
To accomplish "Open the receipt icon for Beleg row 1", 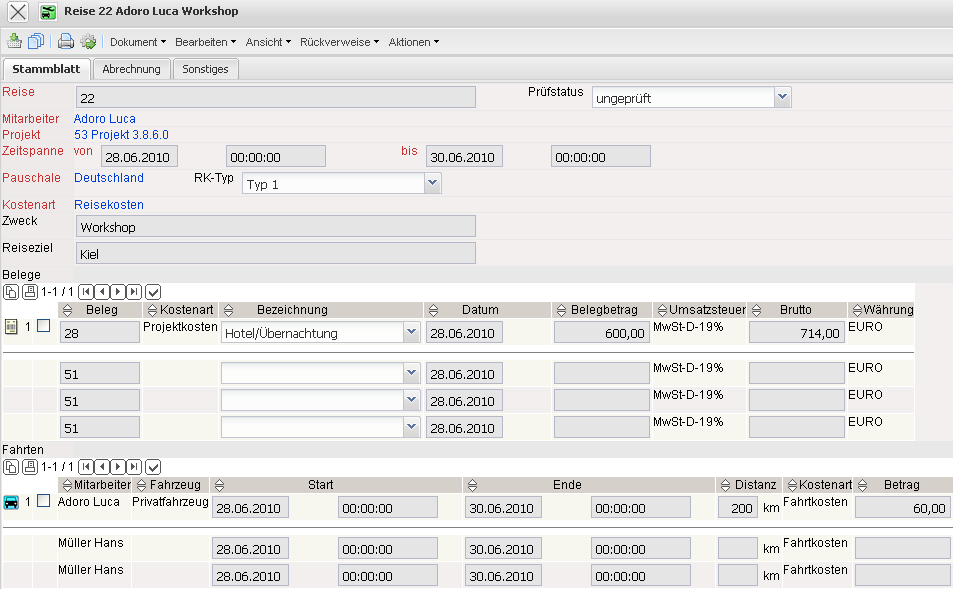I will click(x=12, y=326).
